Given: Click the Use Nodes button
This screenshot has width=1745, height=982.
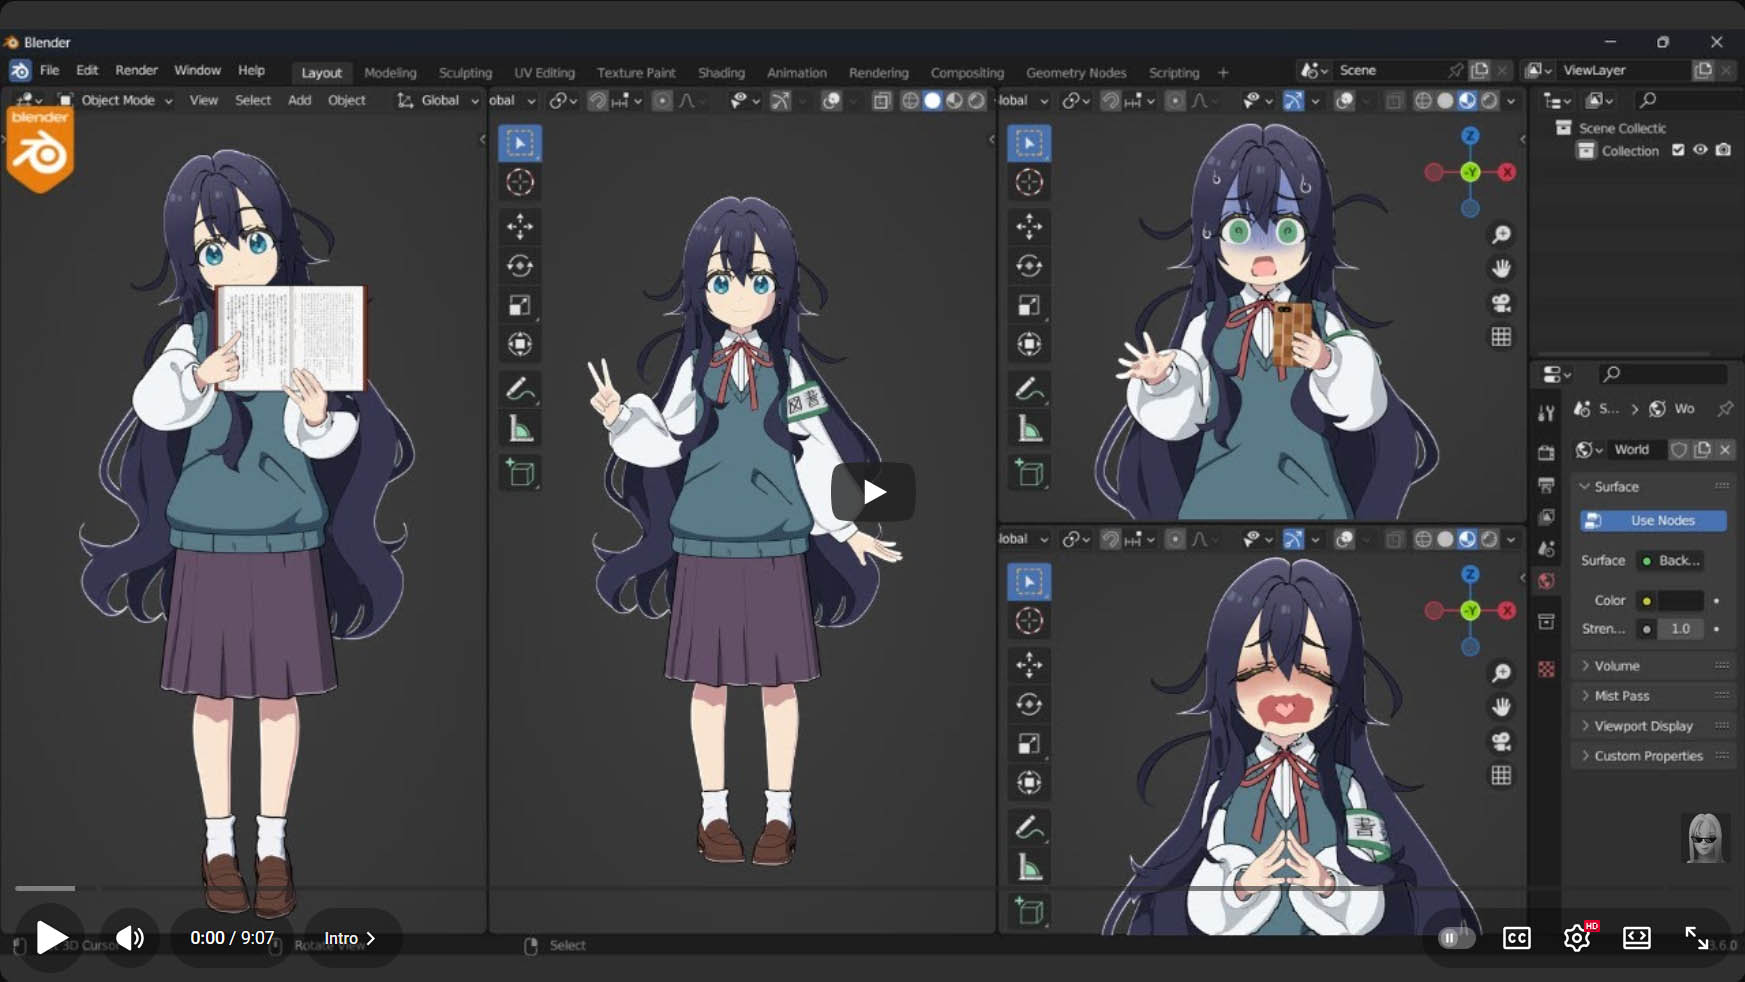Looking at the screenshot, I should click(1653, 521).
